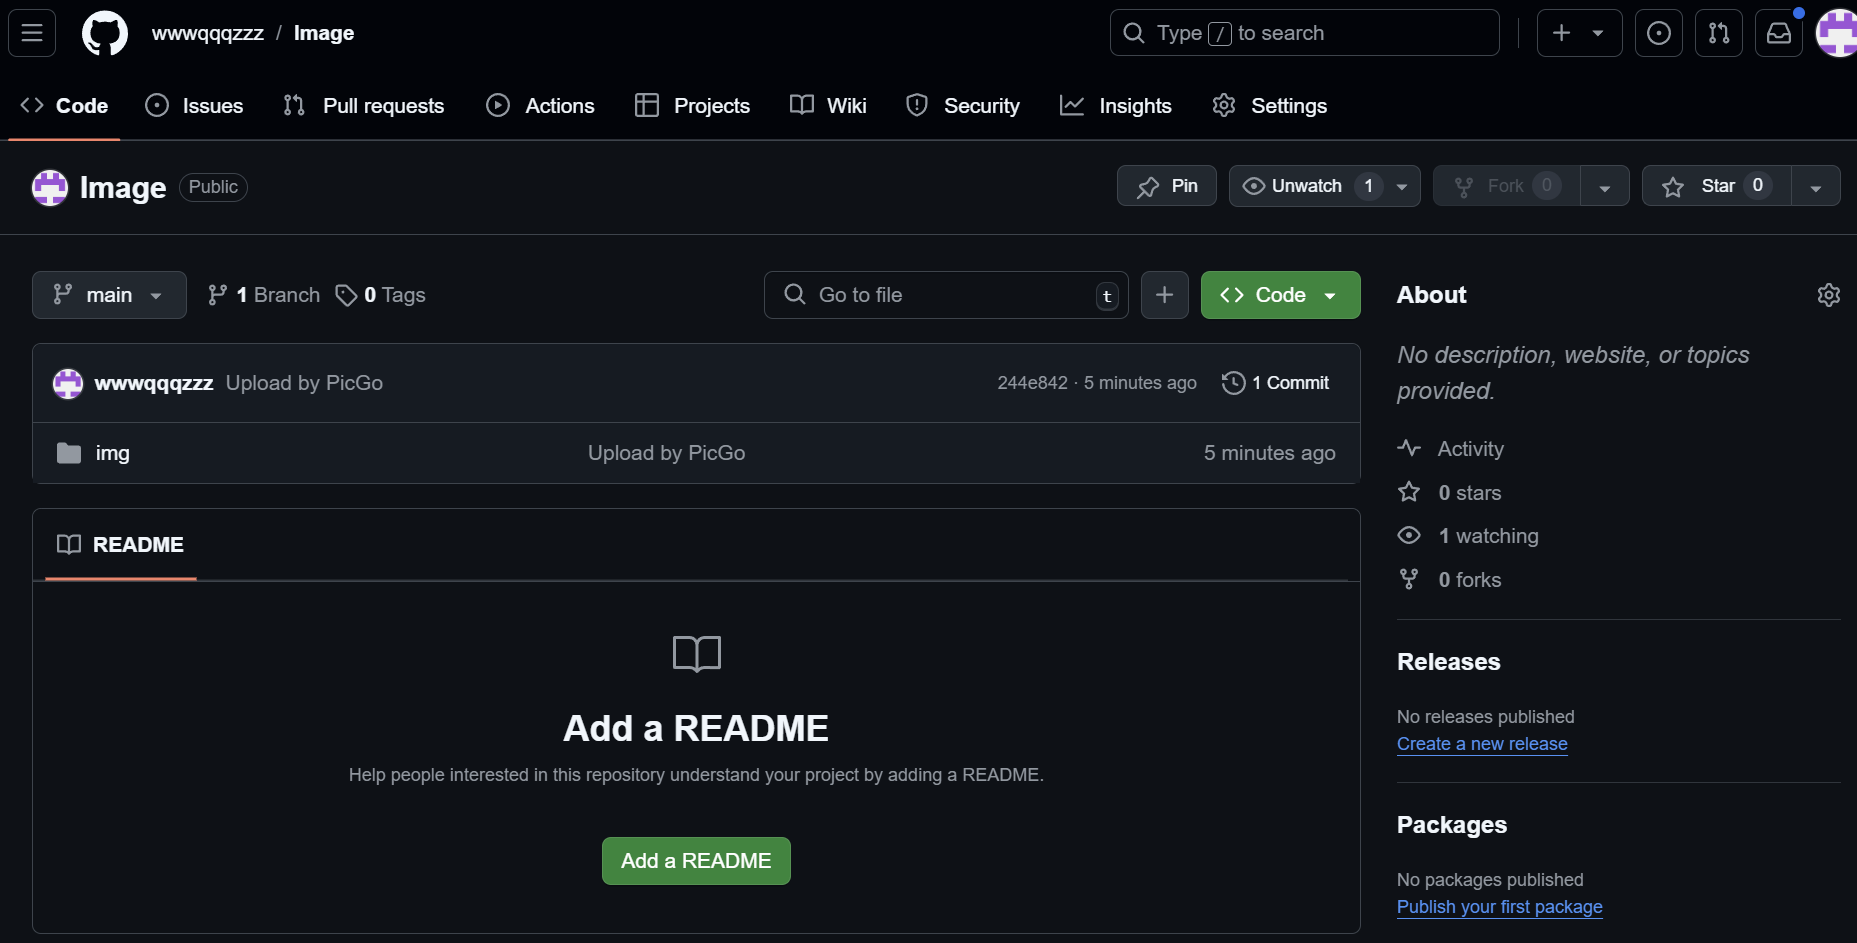Open the green Code clone dropdown

(x=1281, y=295)
